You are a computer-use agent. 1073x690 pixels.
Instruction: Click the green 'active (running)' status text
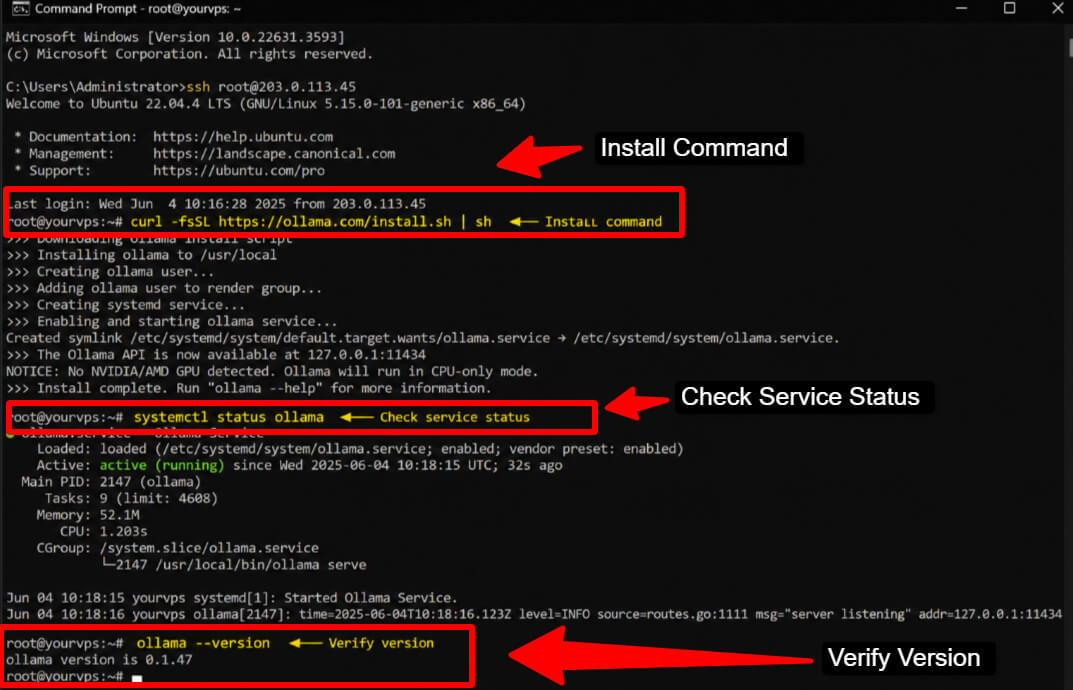[162, 465]
